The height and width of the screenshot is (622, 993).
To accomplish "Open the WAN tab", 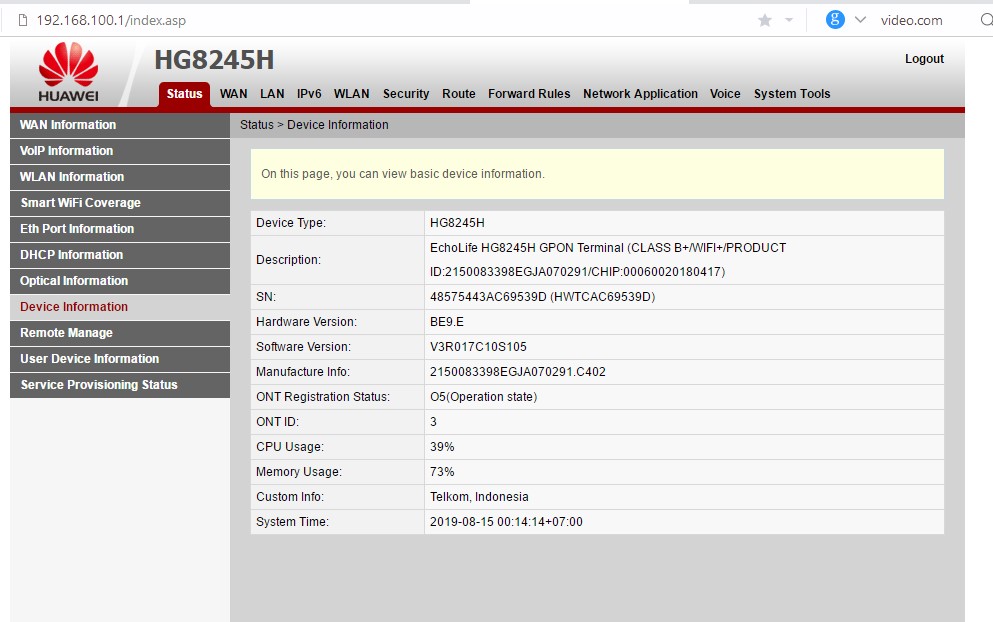I will pyautogui.click(x=233, y=94).
